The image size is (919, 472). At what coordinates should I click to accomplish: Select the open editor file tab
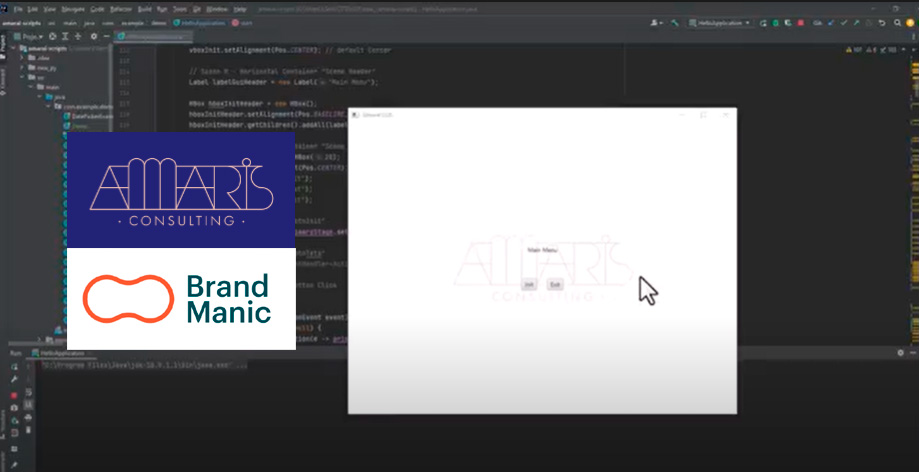[x=154, y=37]
